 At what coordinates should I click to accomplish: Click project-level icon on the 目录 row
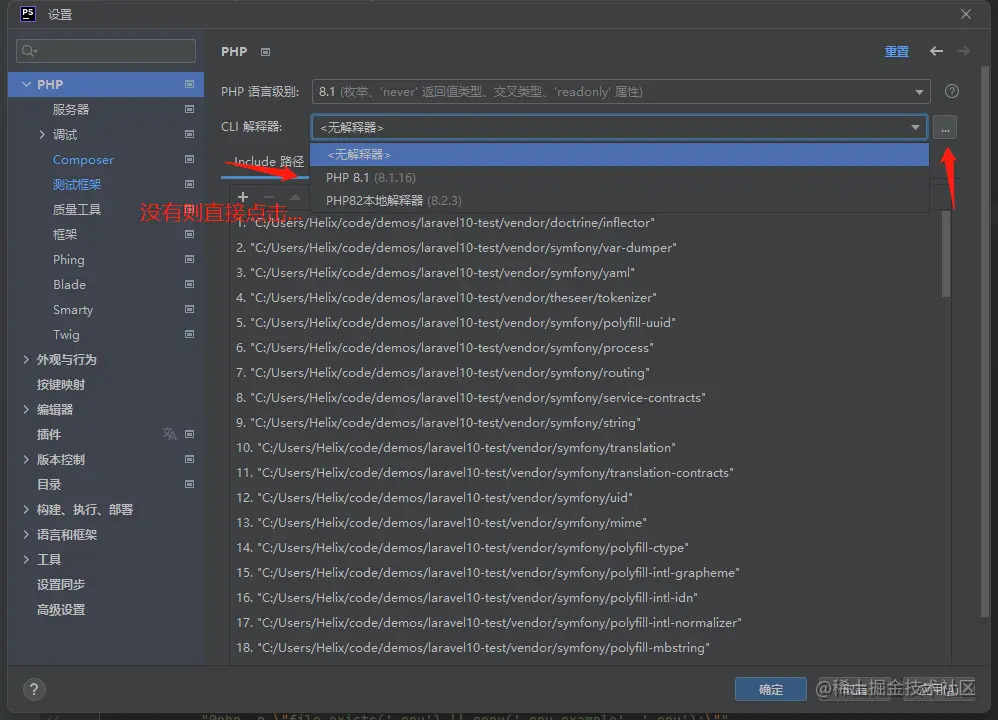(x=189, y=484)
